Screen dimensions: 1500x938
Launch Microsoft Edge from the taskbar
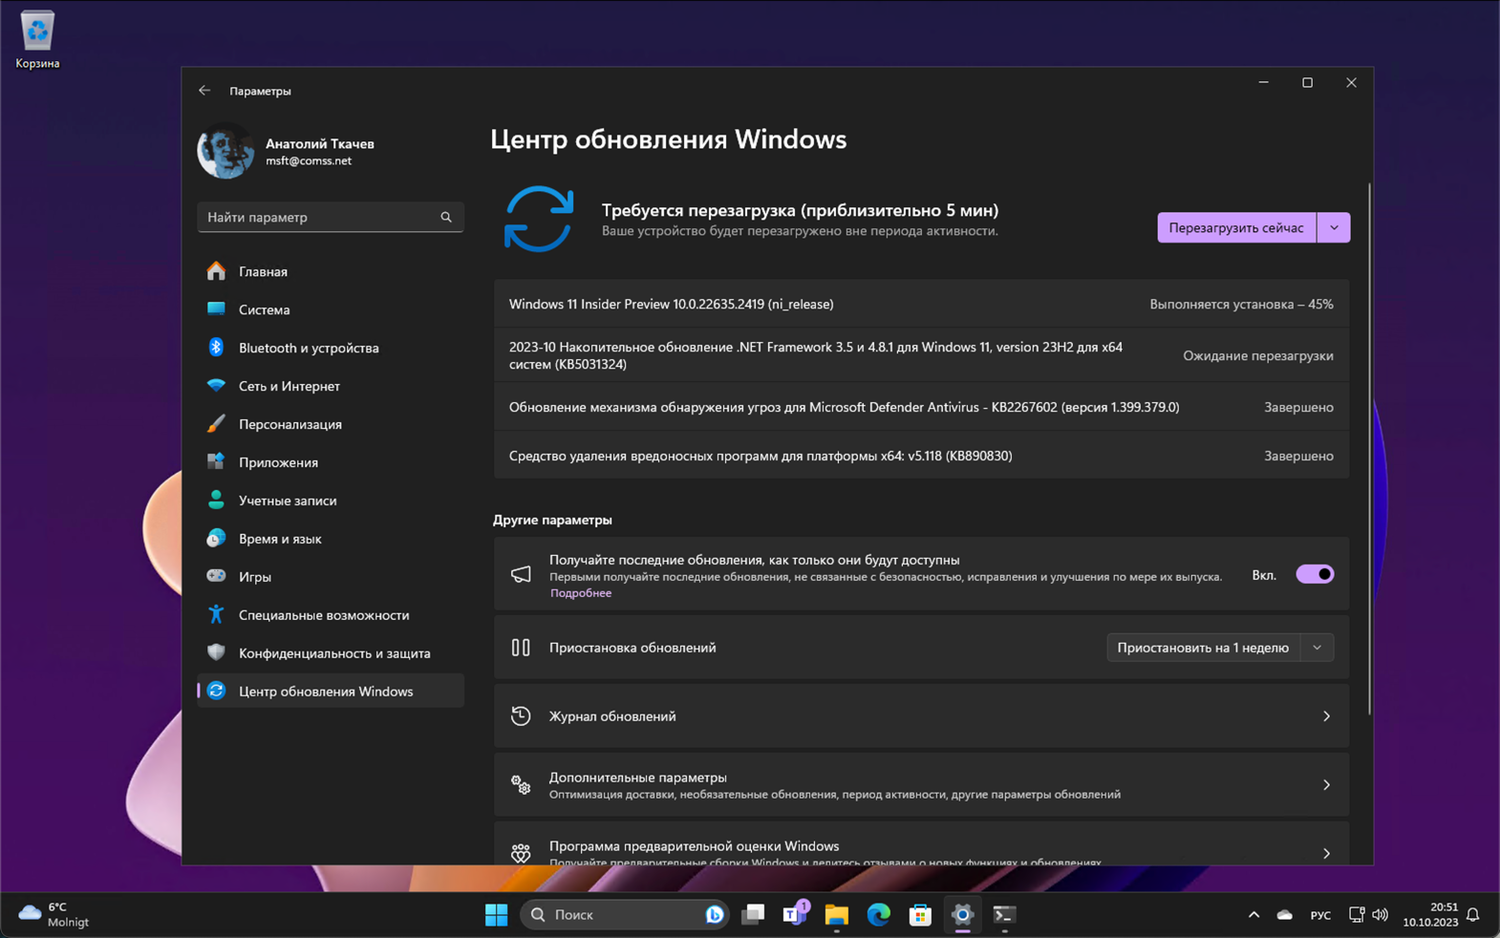pos(879,914)
